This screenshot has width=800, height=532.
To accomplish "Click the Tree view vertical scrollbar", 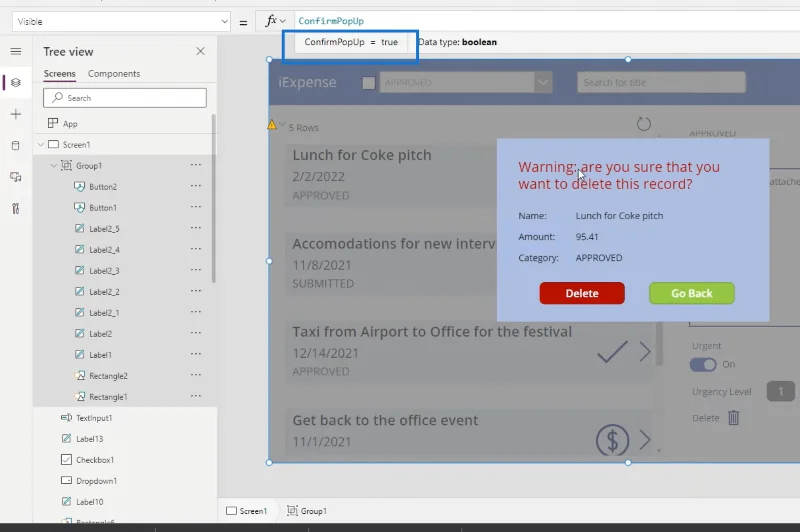I will (x=214, y=198).
